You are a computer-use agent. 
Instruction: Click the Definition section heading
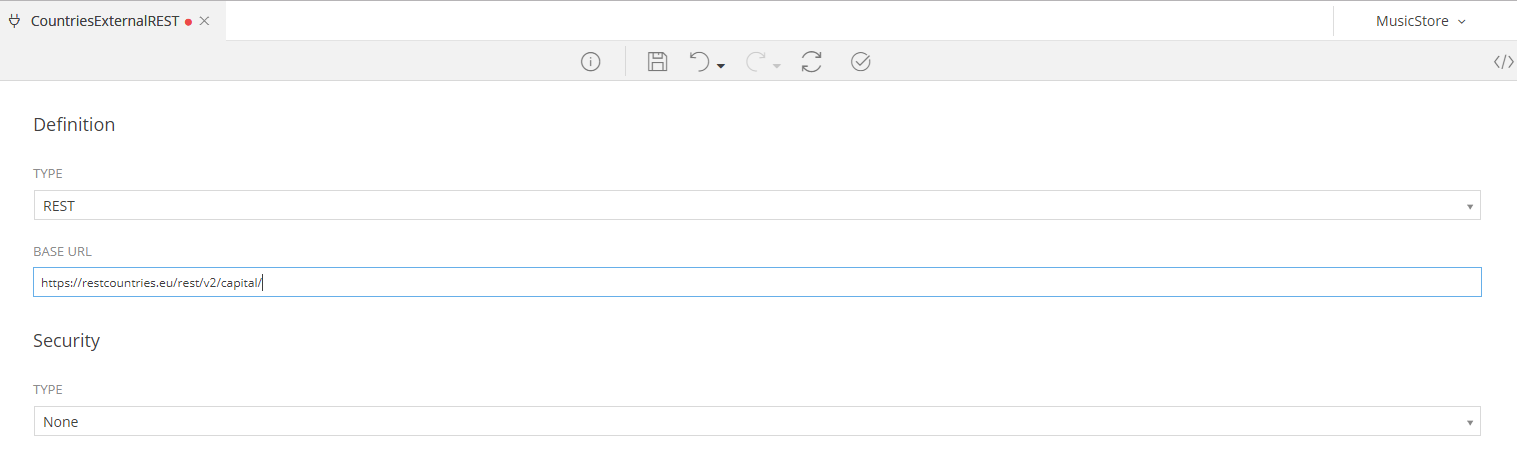[74, 125]
